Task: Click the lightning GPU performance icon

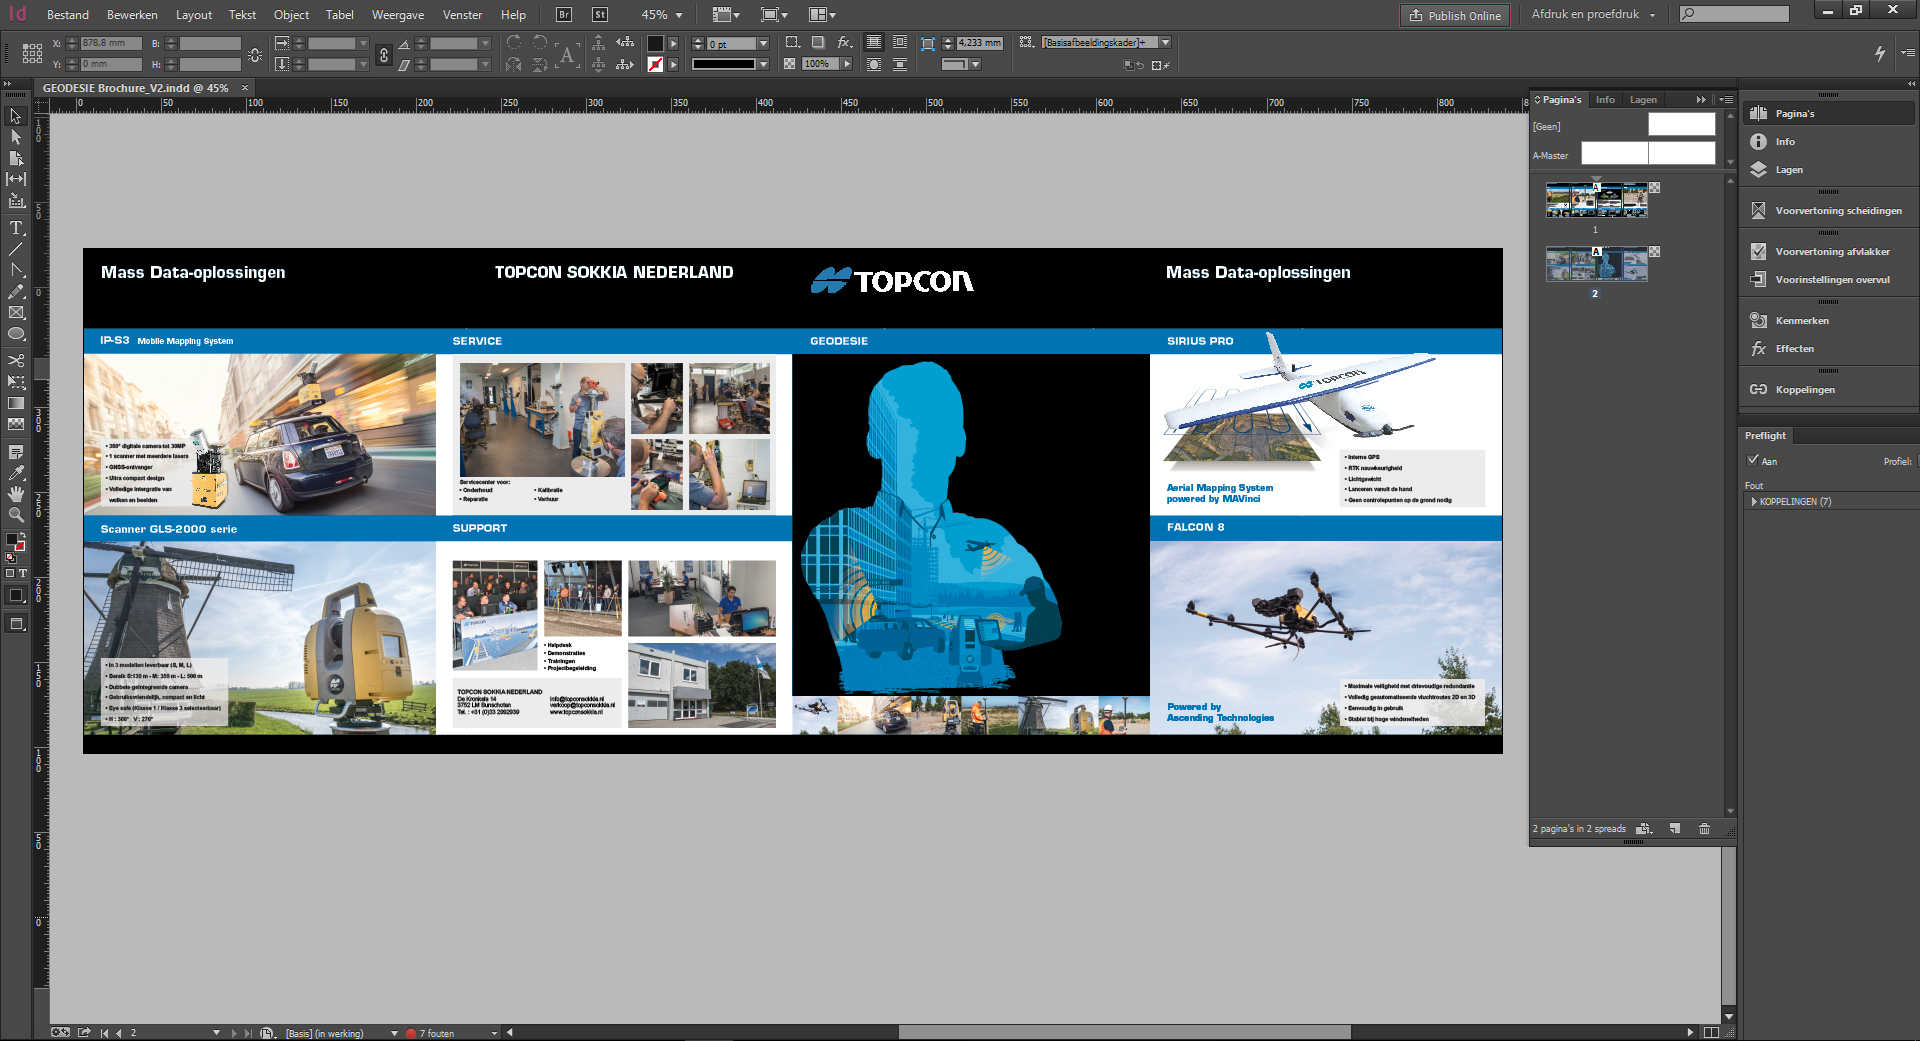Action: click(1879, 54)
